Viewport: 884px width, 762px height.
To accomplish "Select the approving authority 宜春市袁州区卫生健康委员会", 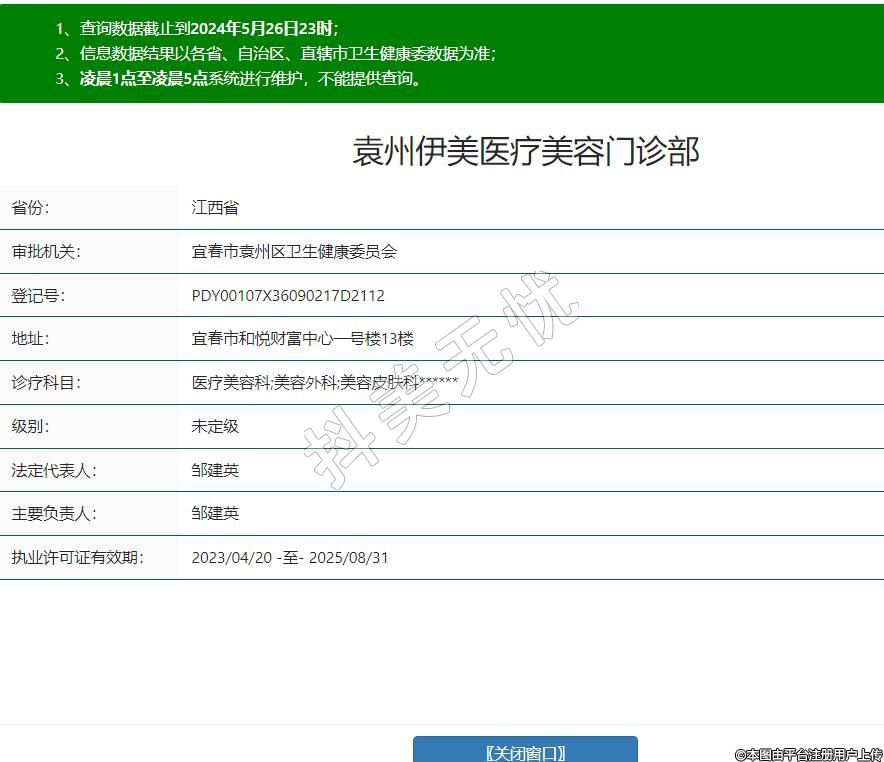I will [x=294, y=252].
